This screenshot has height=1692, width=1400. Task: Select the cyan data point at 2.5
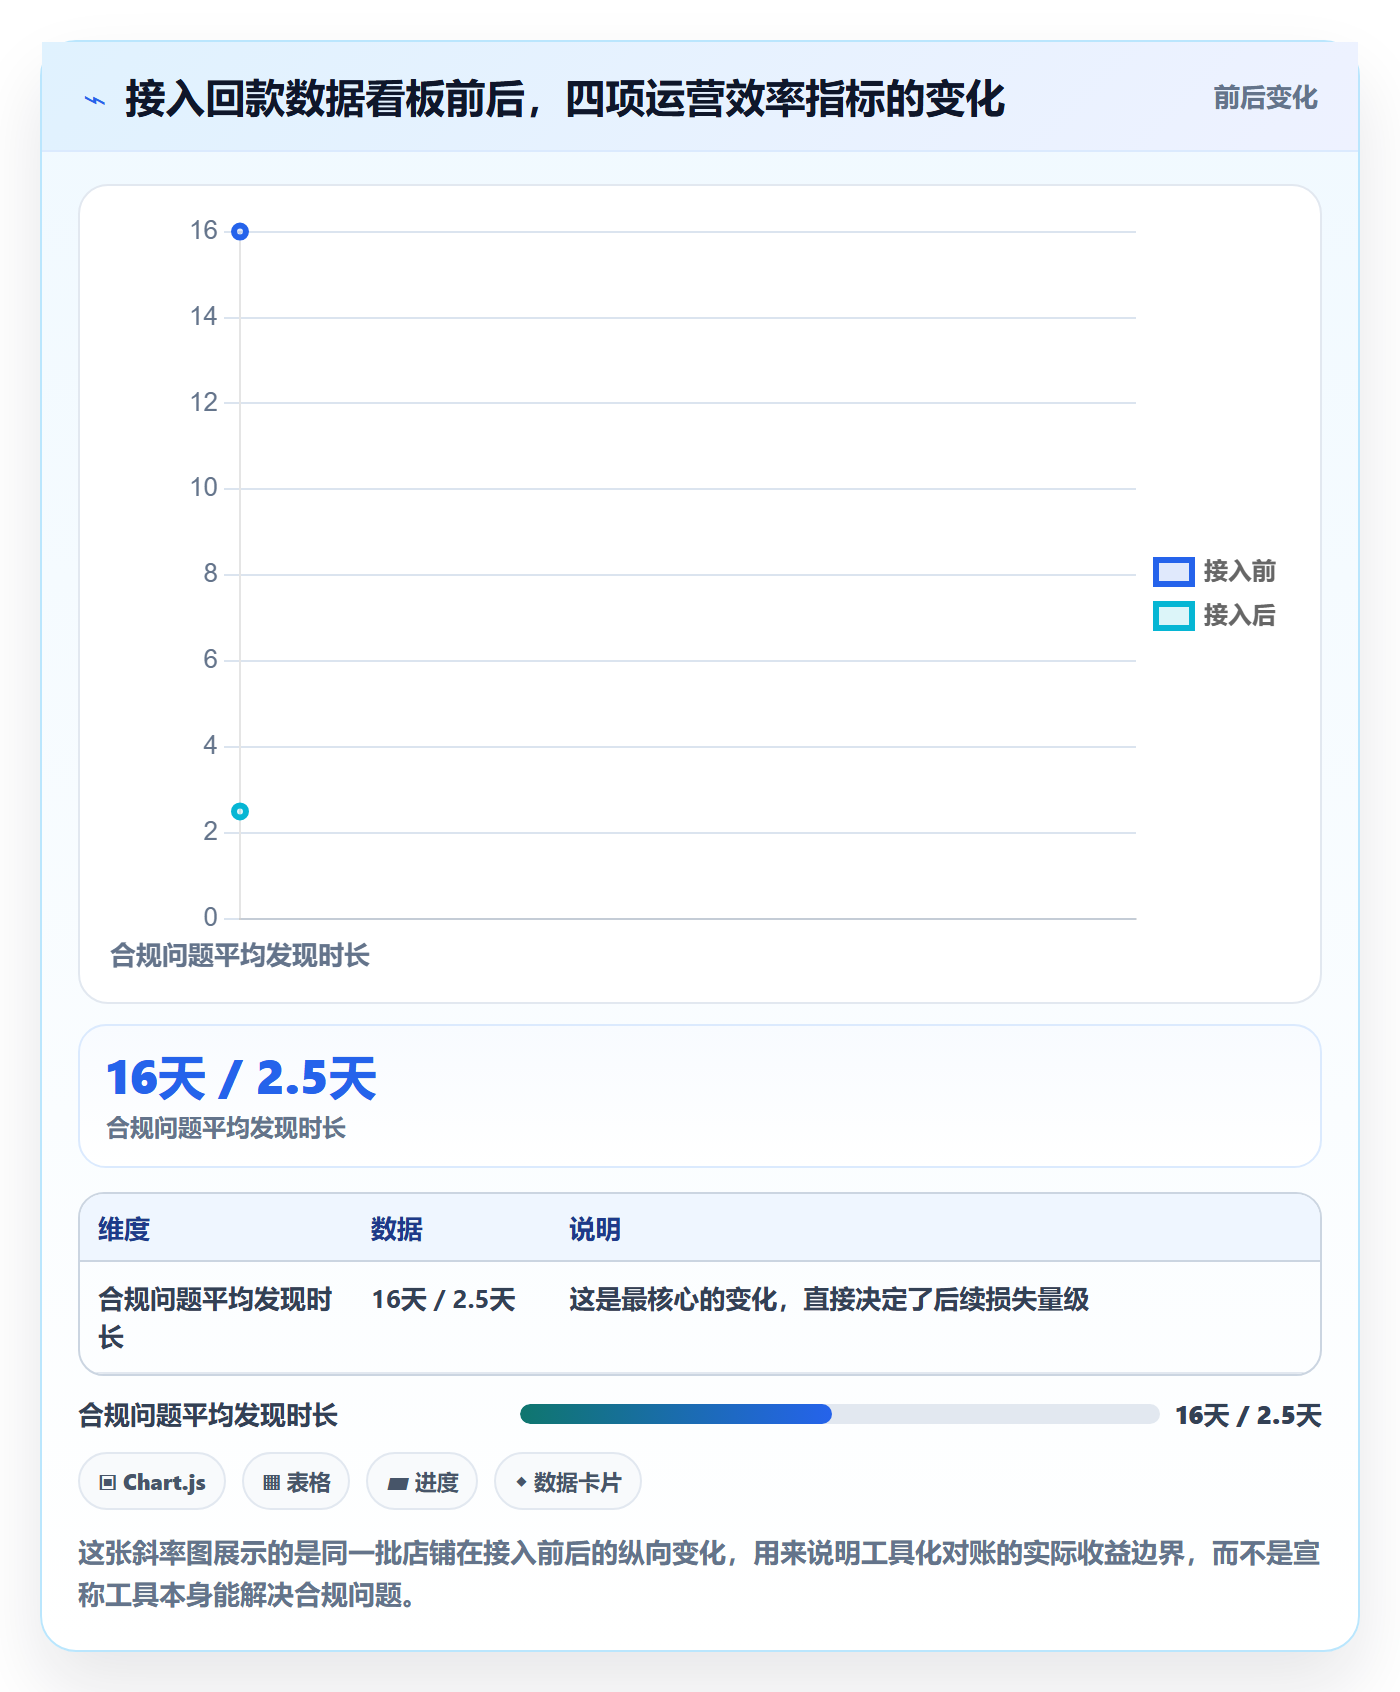click(240, 811)
